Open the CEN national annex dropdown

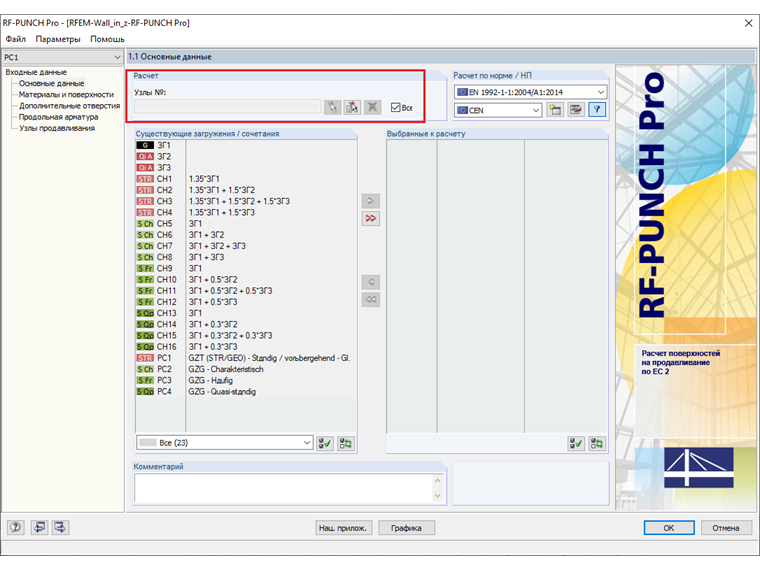tap(498, 110)
